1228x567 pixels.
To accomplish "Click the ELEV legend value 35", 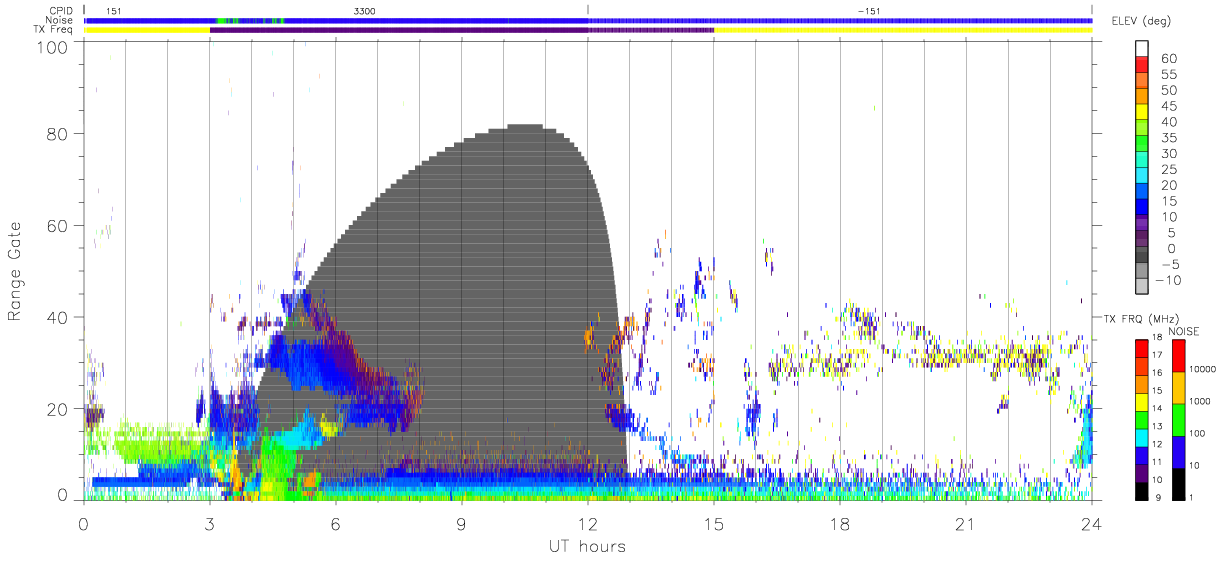I will (x=1167, y=138).
